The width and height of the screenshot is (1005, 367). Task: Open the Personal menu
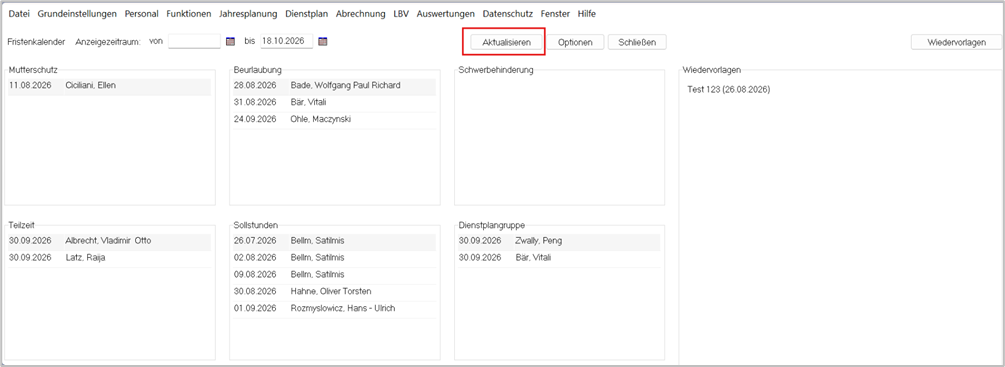[142, 13]
